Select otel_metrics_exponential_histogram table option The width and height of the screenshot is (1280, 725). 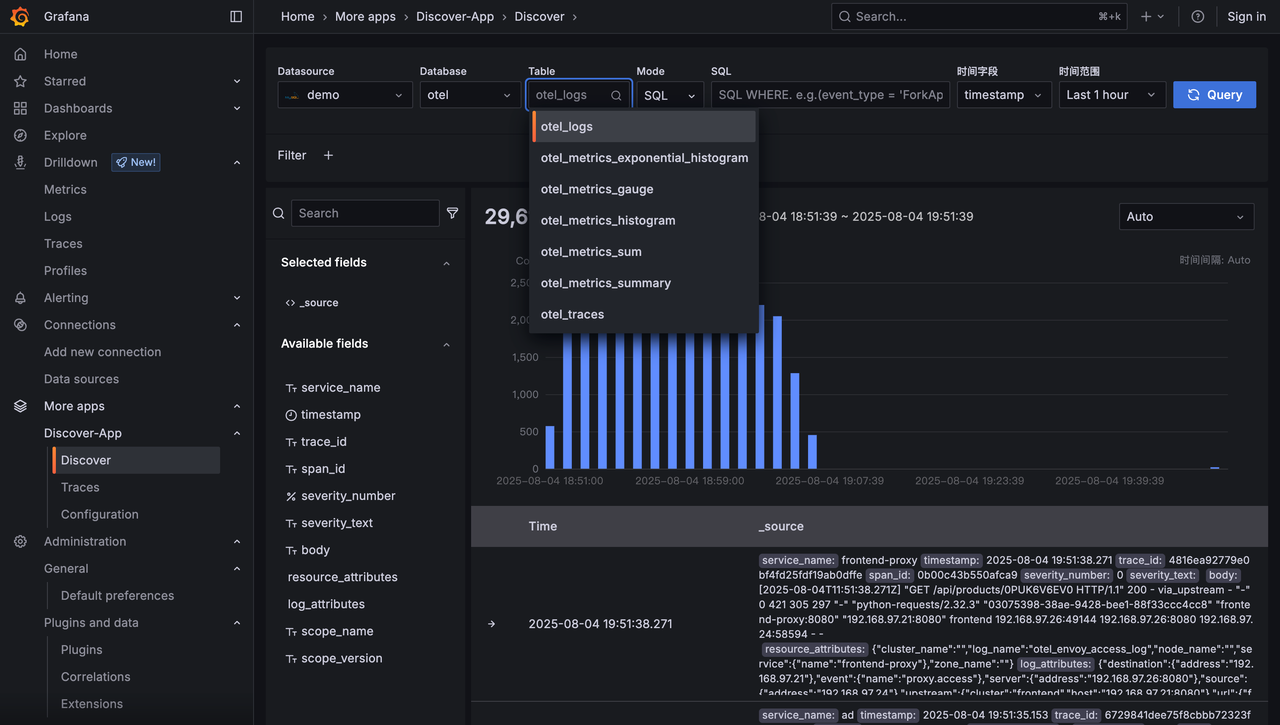pyautogui.click(x=644, y=158)
